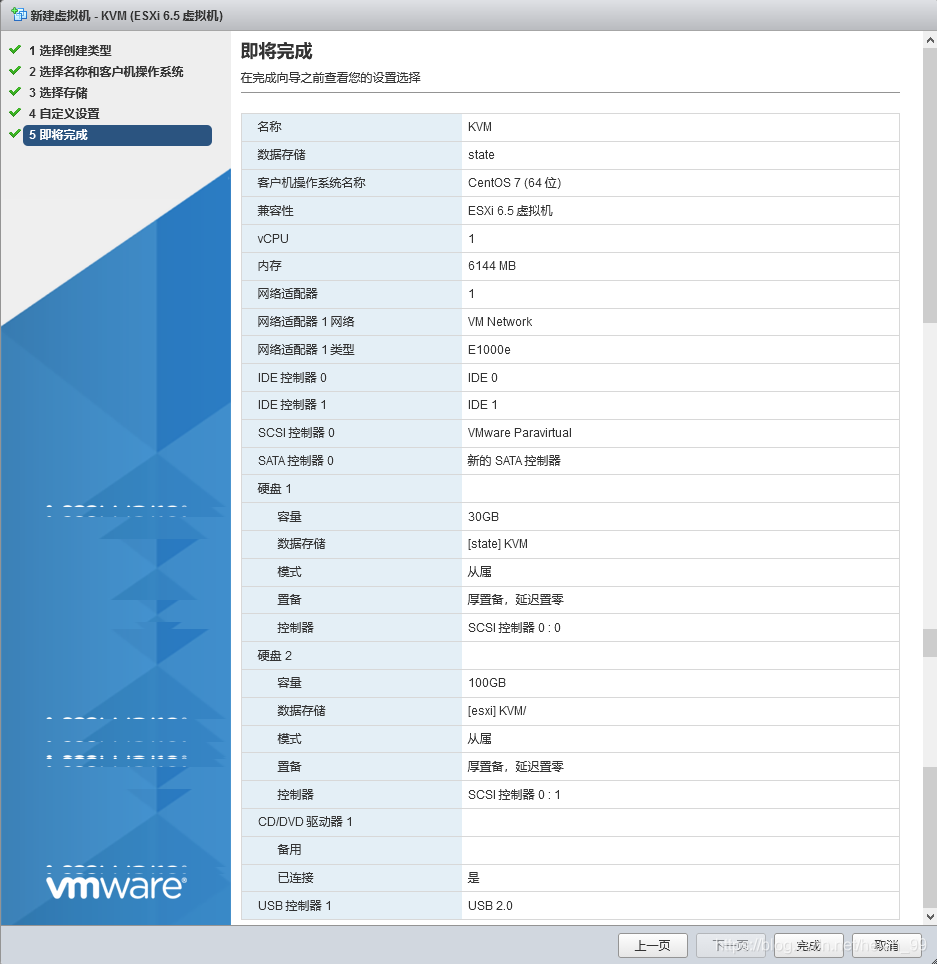Select the datastore value [state] KVM
The height and width of the screenshot is (964, 937).
(x=497, y=543)
